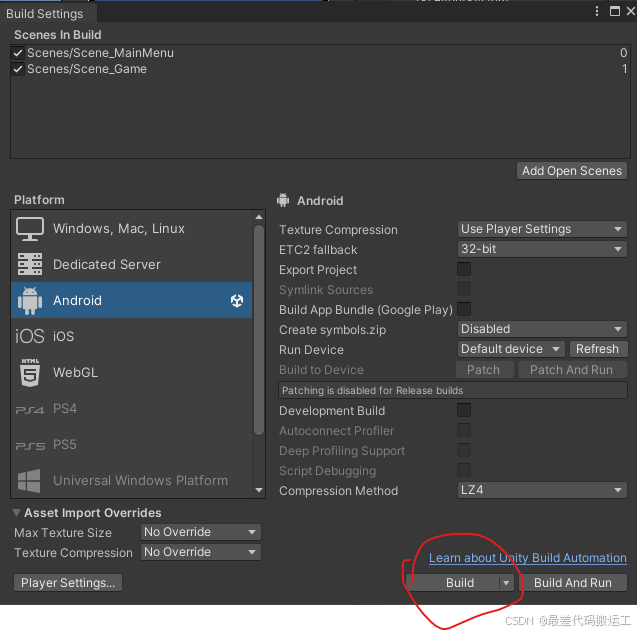Click the PS4 platform logo
This screenshot has height=632, width=637.
coord(30,410)
